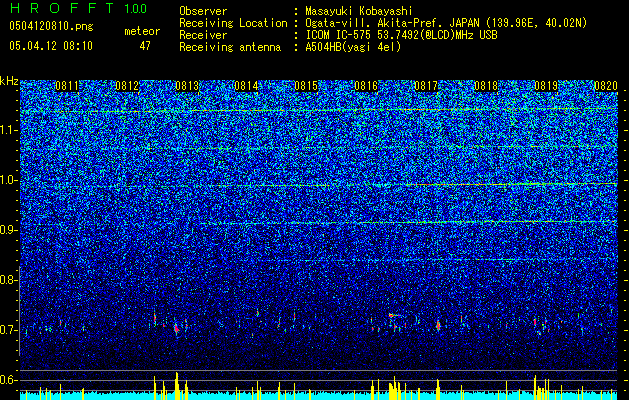Click the Receiving antenna label

(x=230, y=47)
